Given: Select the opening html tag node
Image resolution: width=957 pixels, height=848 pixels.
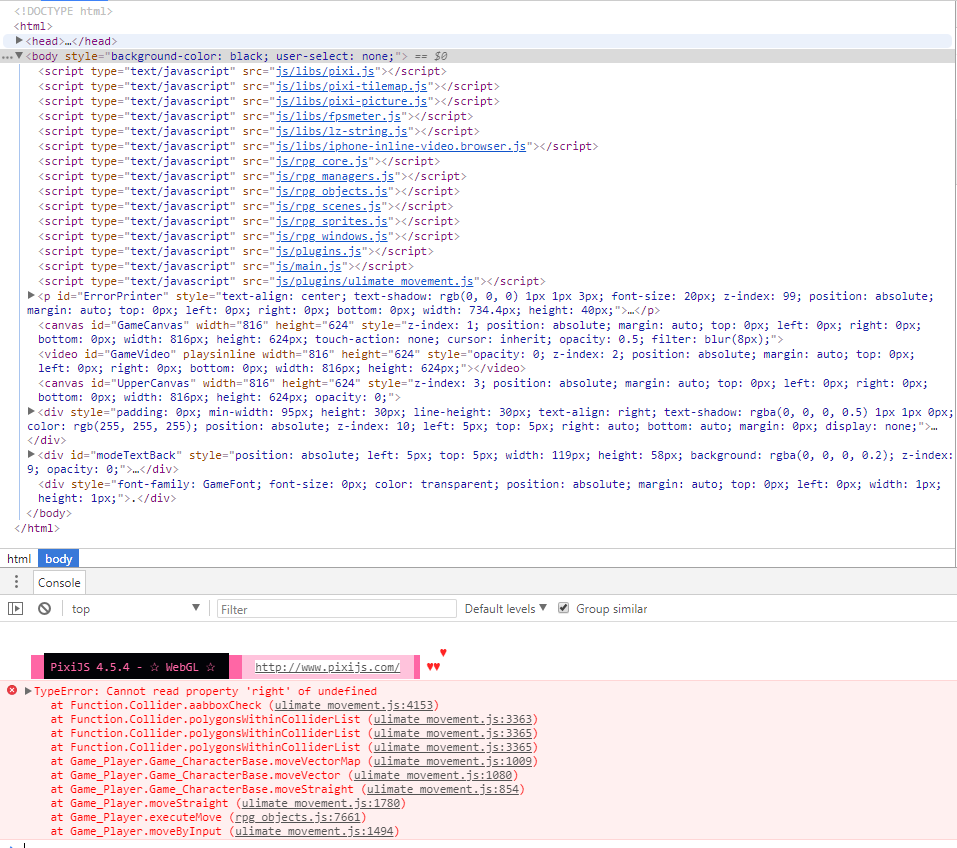Looking at the screenshot, I should coord(33,26).
